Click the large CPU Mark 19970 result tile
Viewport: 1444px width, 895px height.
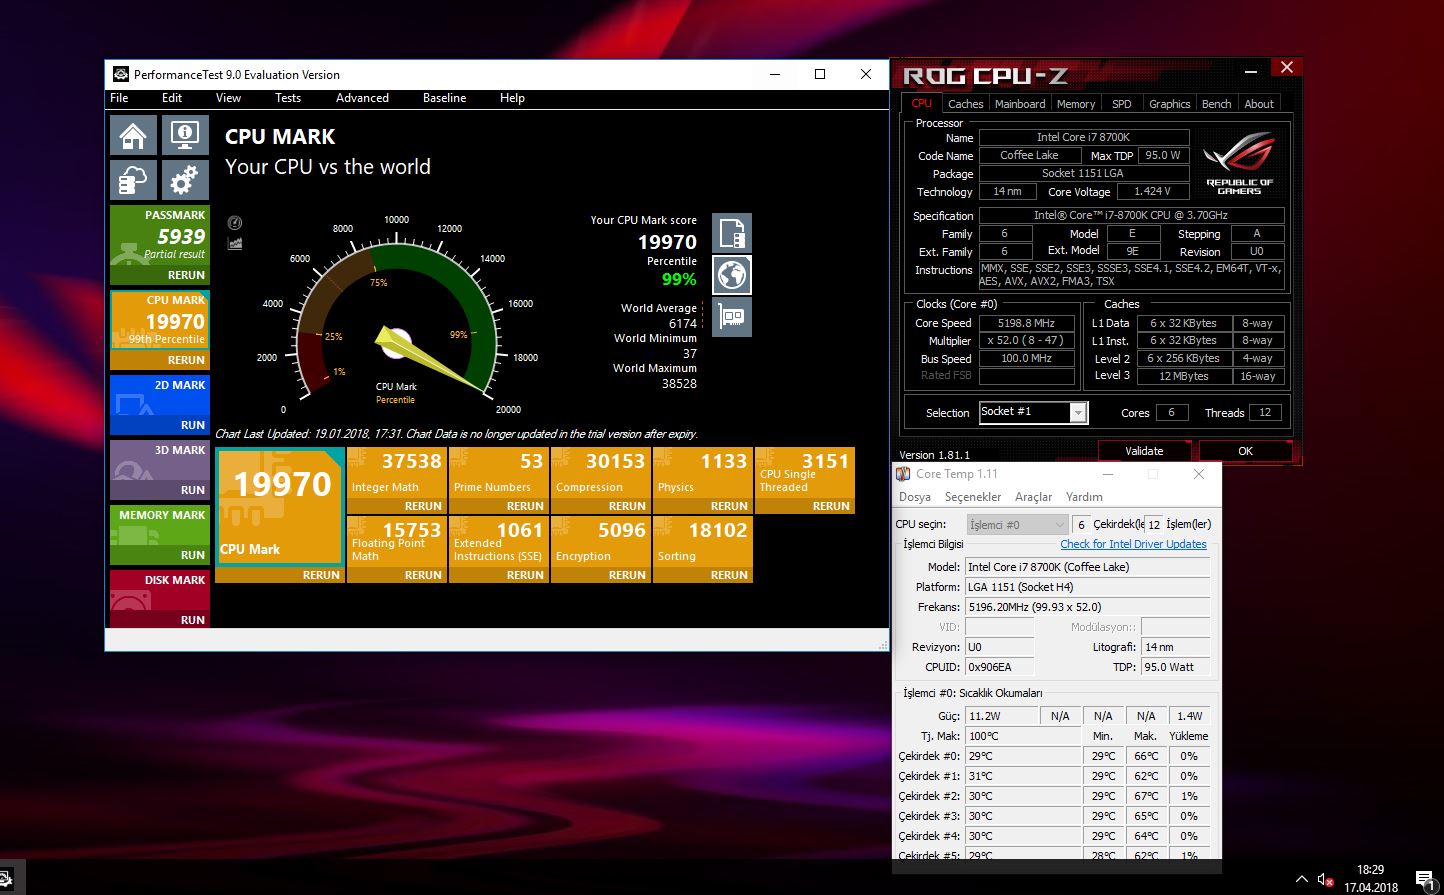[280, 507]
